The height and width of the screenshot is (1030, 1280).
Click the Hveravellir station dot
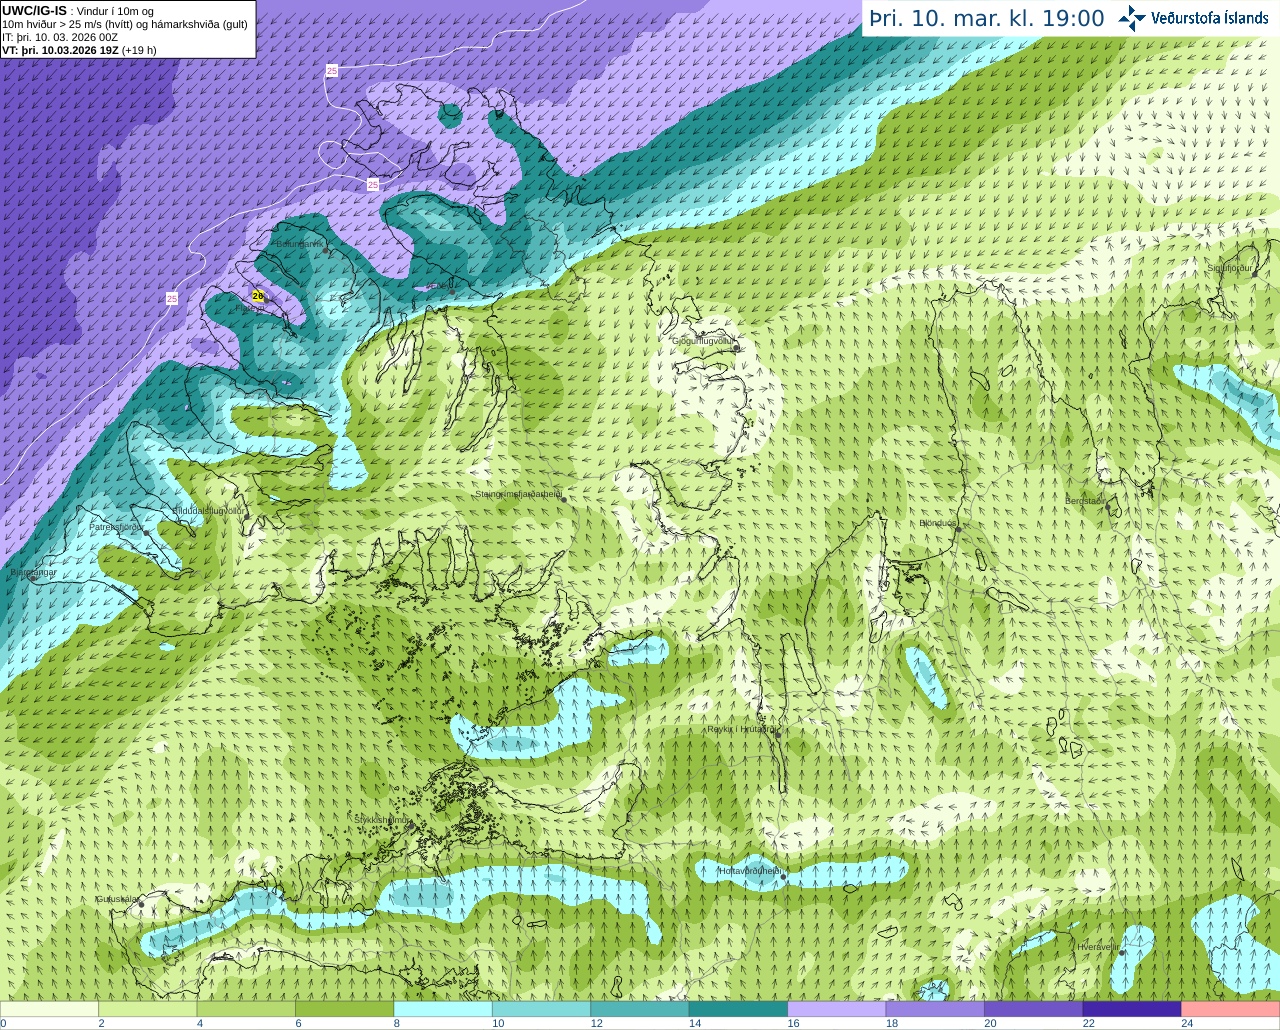[x=1123, y=953]
